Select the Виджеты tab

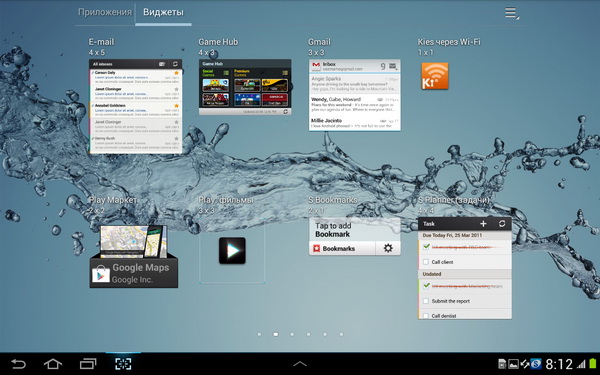tap(163, 12)
